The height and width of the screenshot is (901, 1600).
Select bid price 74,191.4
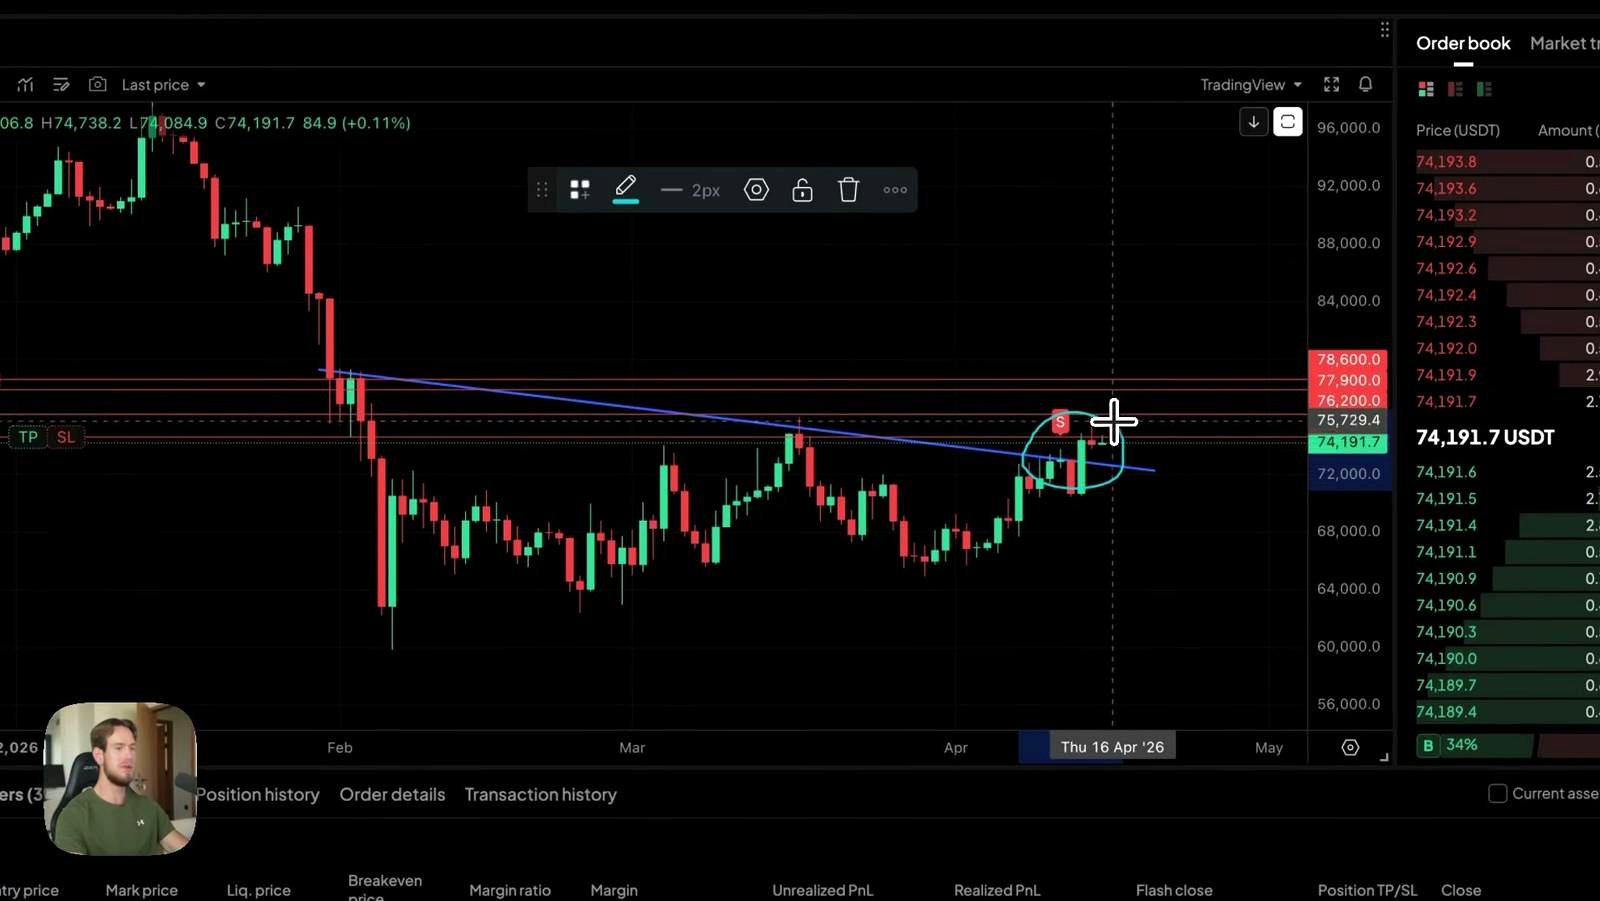(x=1446, y=525)
